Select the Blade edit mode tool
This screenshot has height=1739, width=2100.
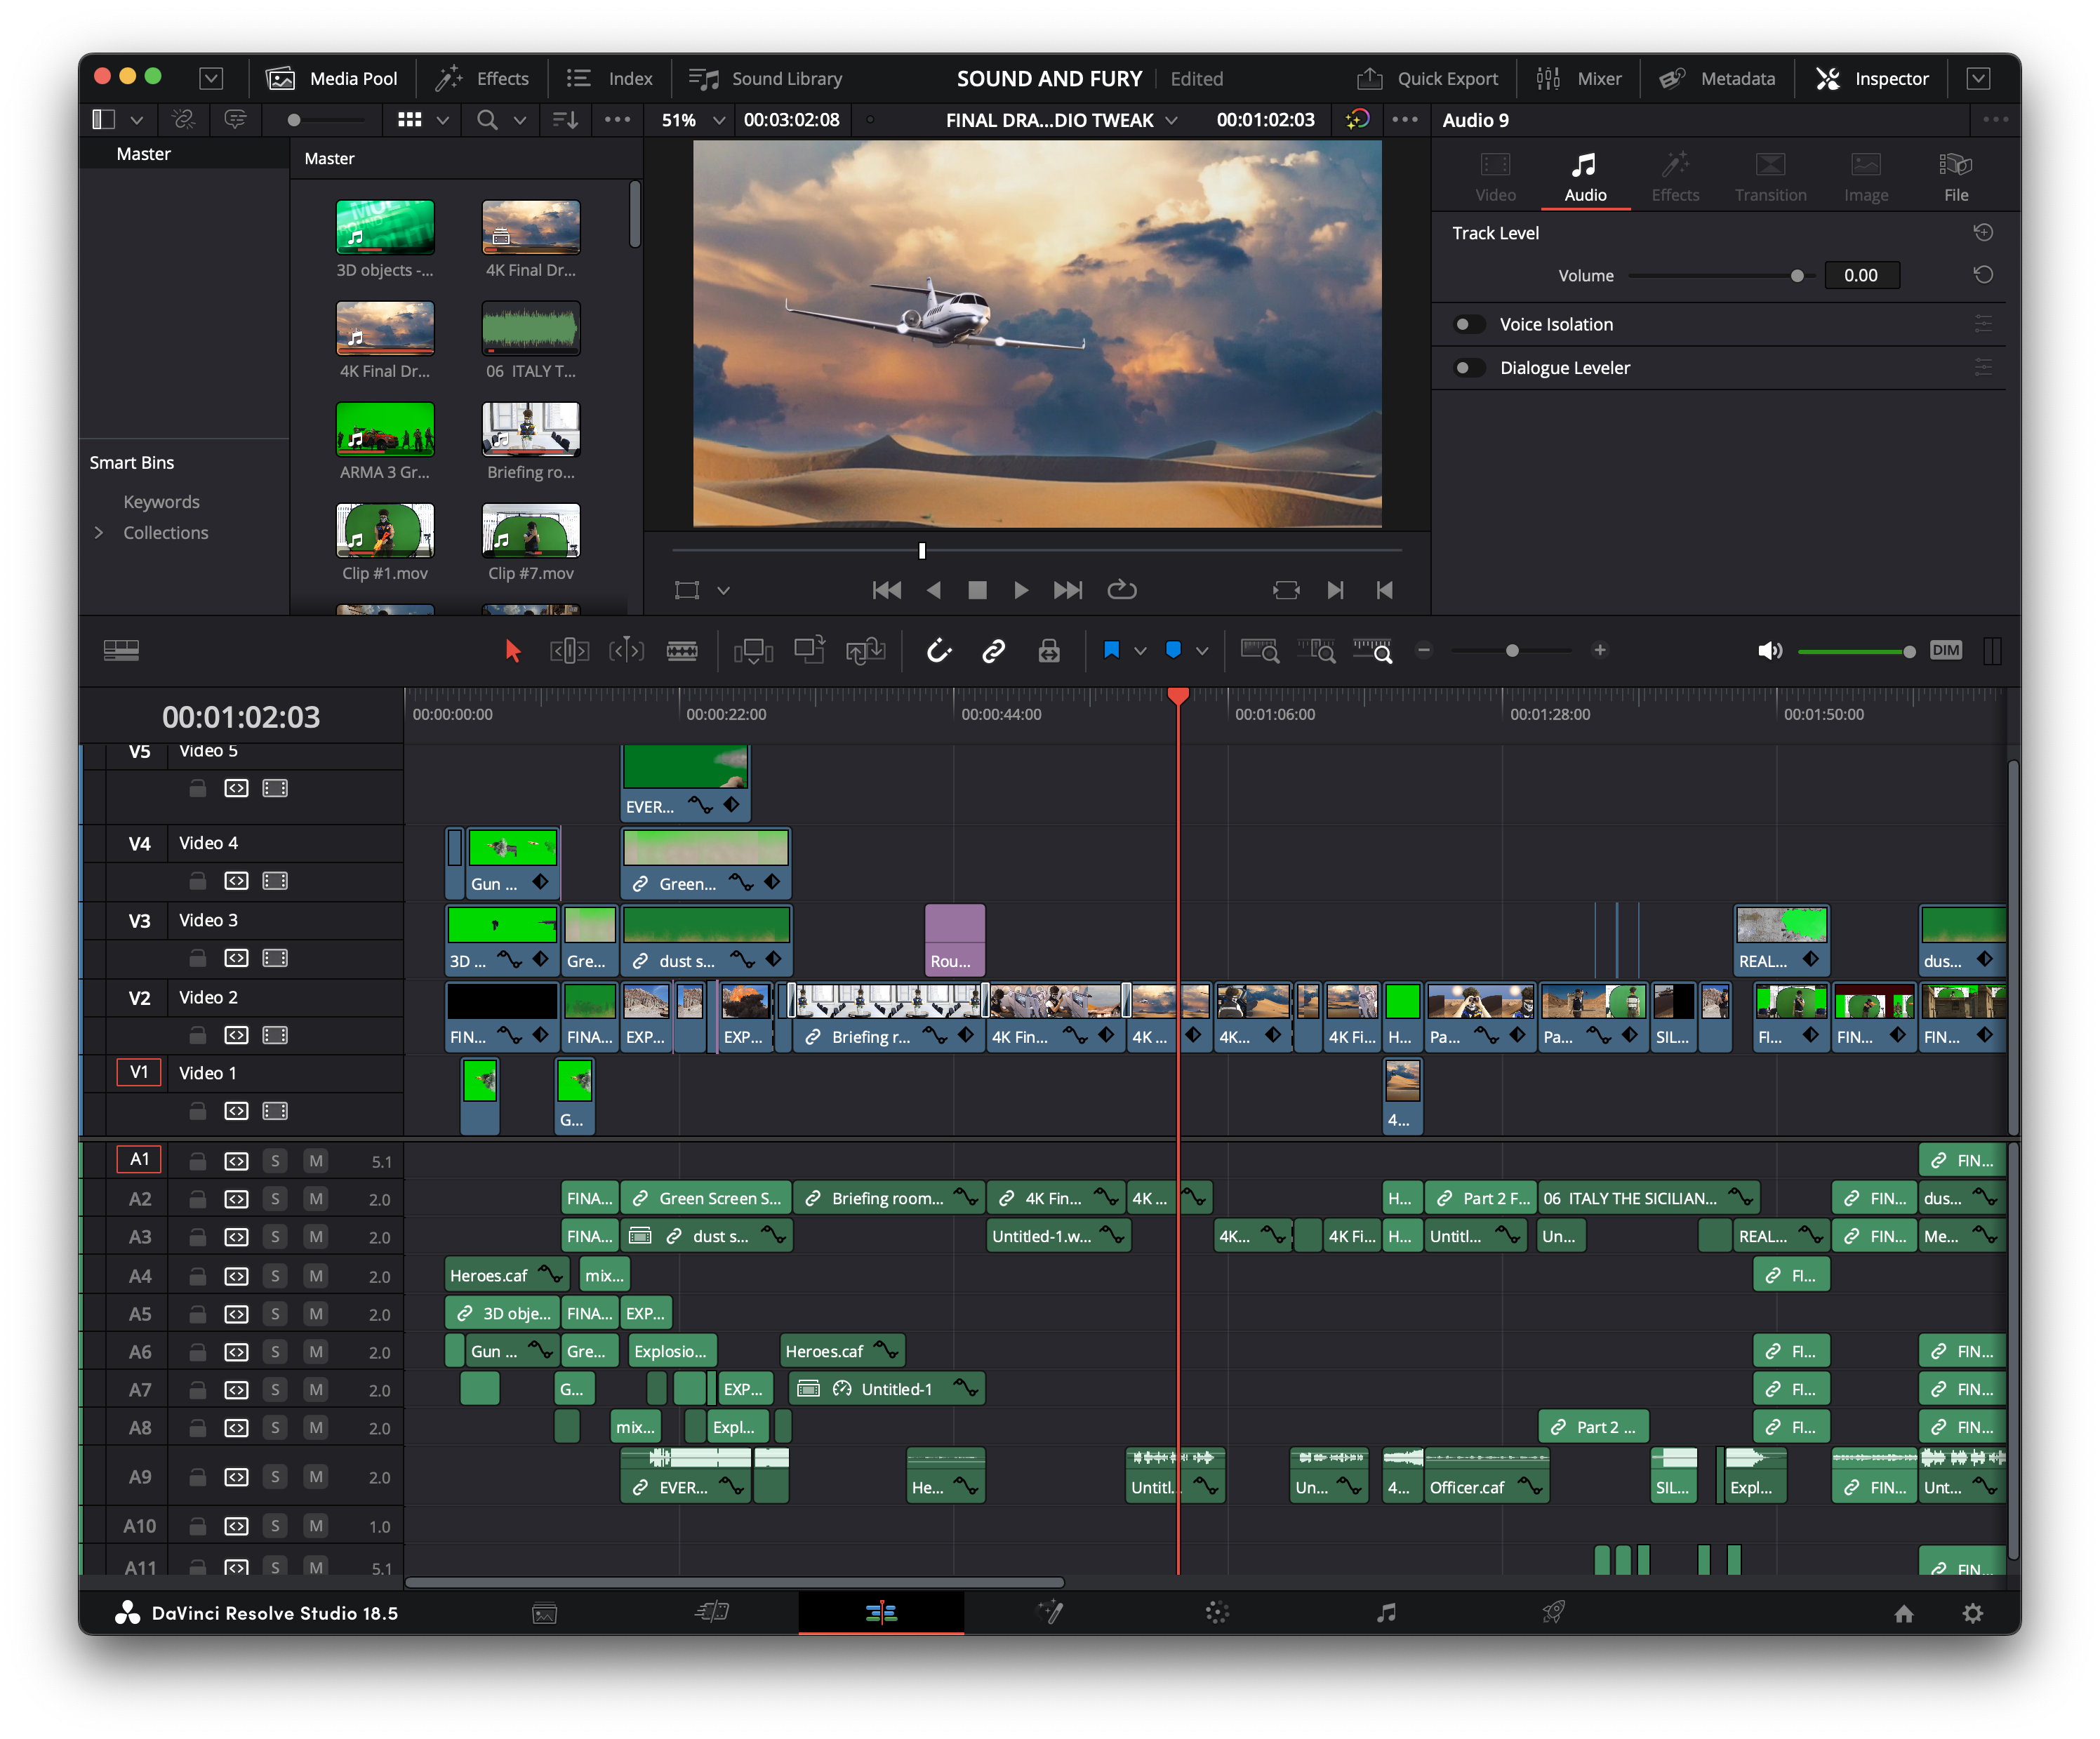click(682, 651)
